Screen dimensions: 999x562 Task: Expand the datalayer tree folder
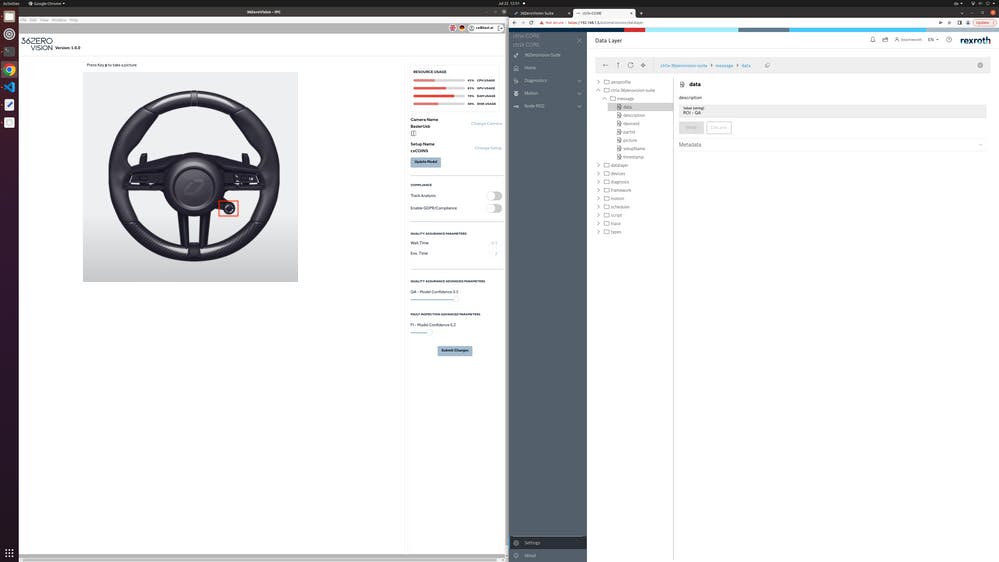pos(599,165)
